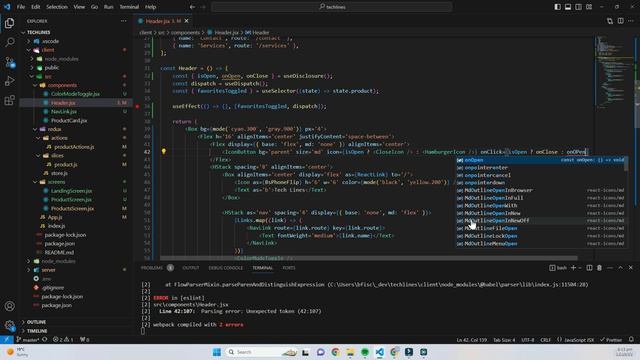Open the Extensions view

point(9,100)
